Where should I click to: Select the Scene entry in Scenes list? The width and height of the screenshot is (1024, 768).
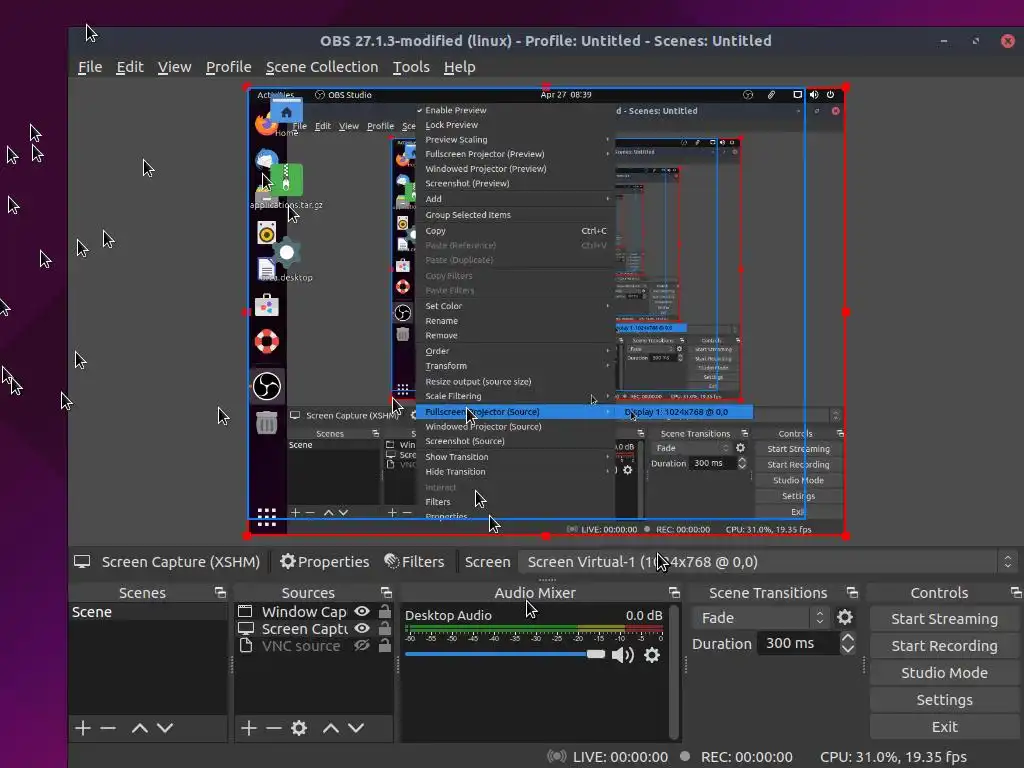(x=148, y=612)
